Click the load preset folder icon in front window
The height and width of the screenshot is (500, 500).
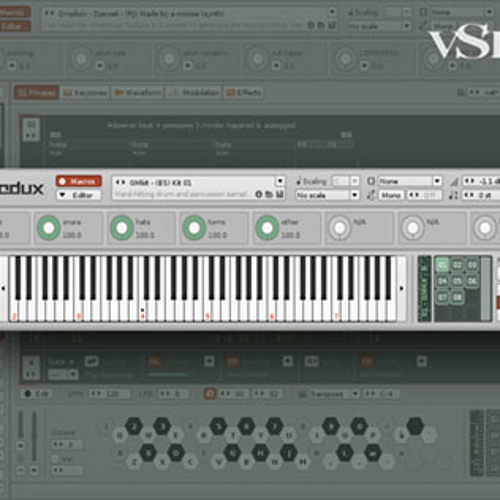coord(269,194)
